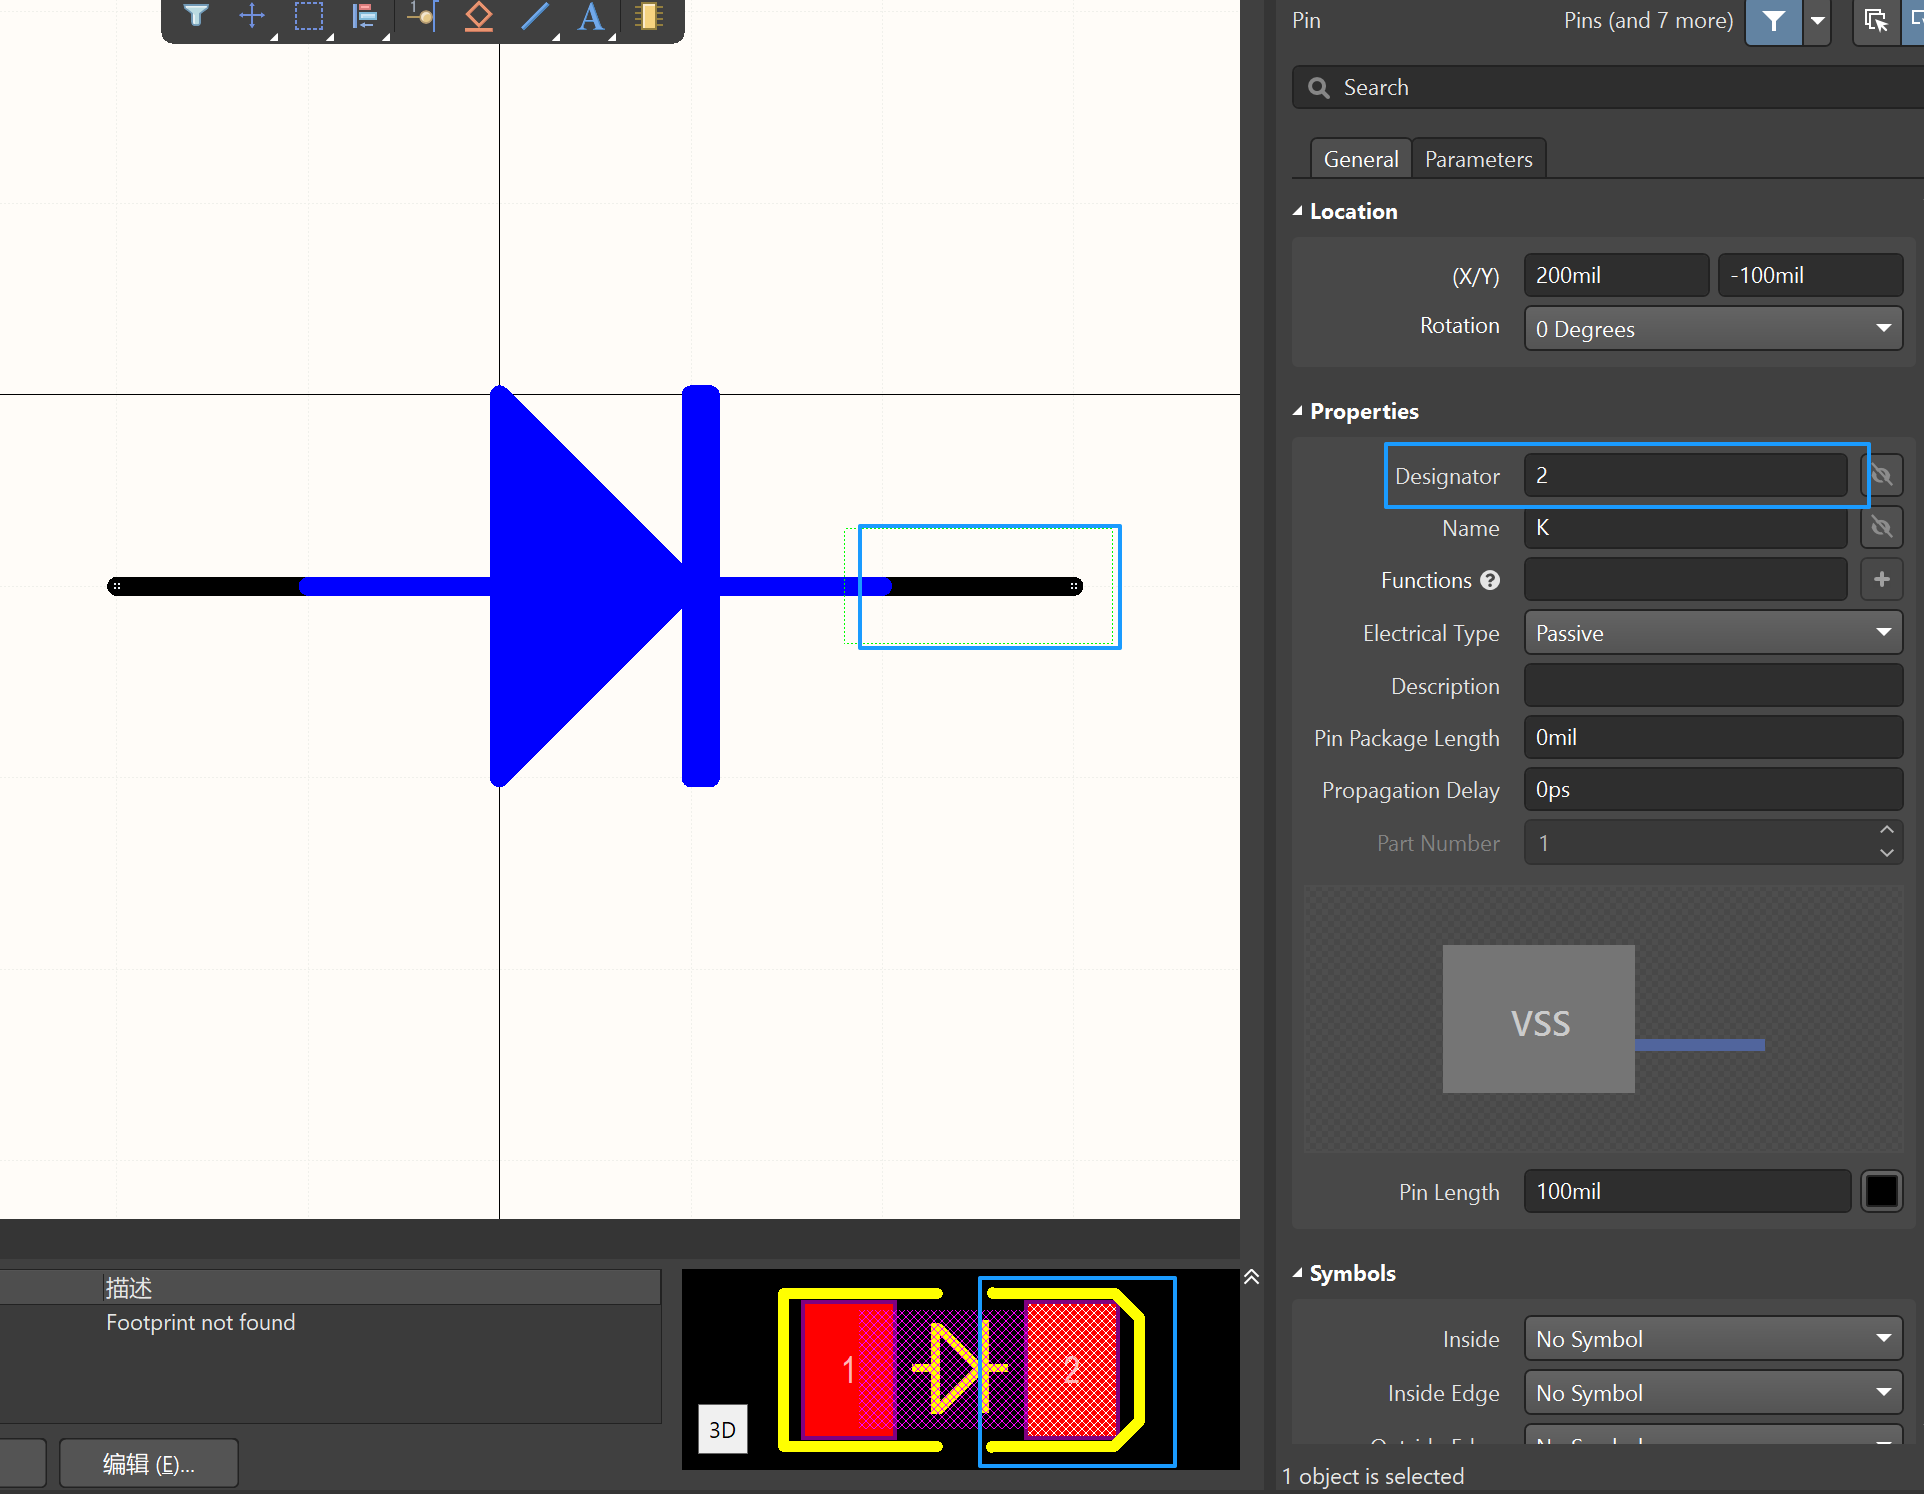Click the Search field in Properties panel
The height and width of the screenshot is (1494, 1924).
click(1607, 88)
